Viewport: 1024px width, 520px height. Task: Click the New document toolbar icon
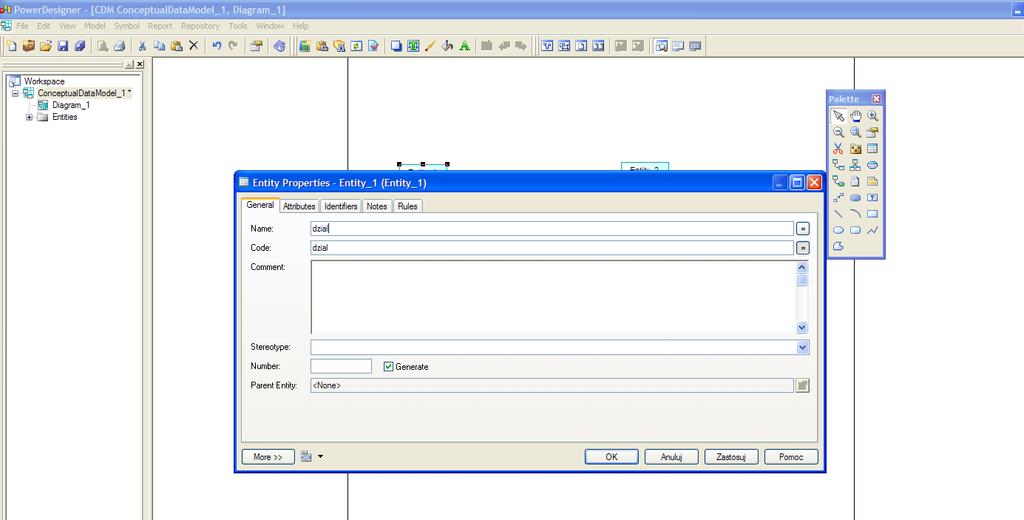click(x=12, y=46)
